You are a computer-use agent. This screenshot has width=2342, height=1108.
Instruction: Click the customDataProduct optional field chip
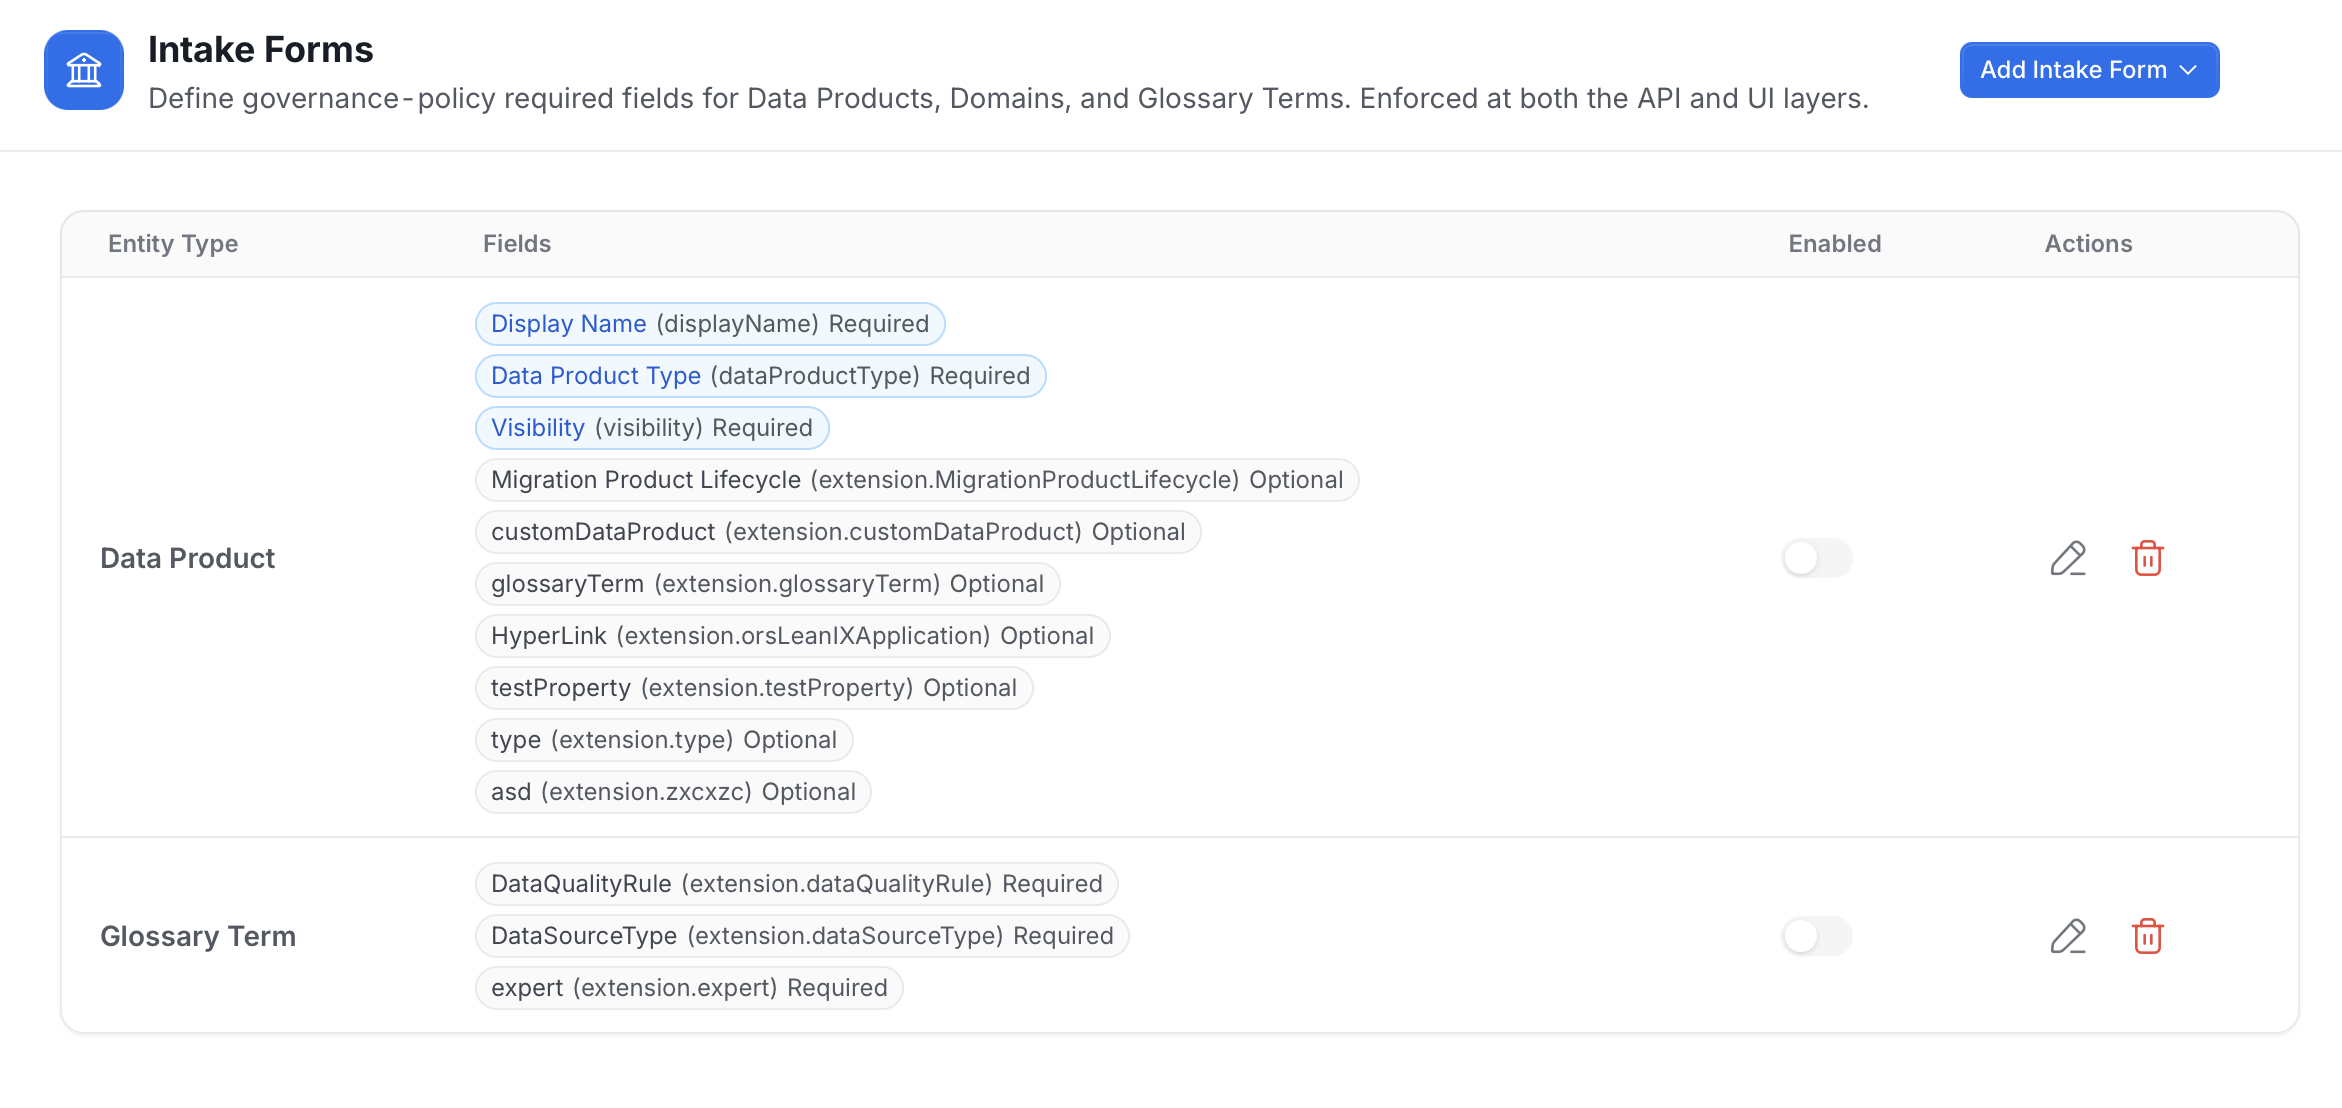click(838, 532)
